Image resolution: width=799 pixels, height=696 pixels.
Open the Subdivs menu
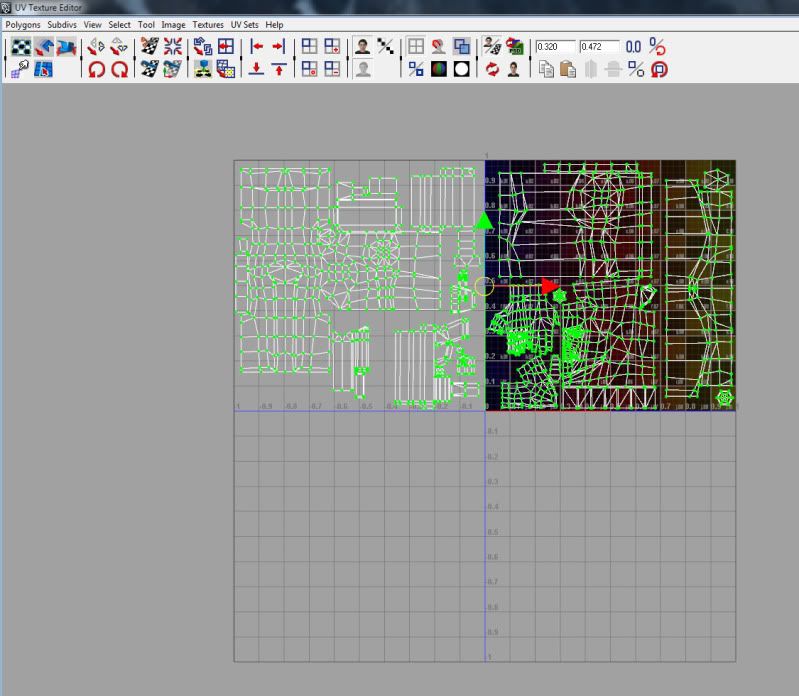(62, 24)
